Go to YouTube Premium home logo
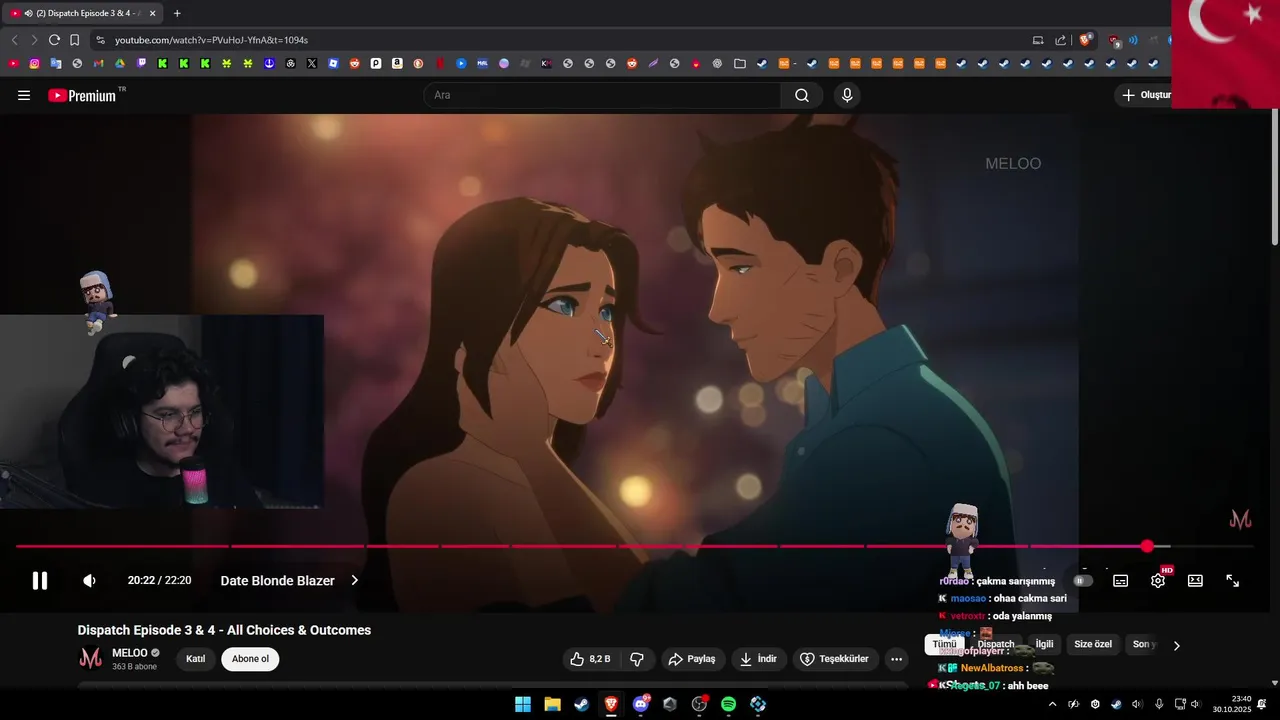The image size is (1280, 720). point(81,96)
